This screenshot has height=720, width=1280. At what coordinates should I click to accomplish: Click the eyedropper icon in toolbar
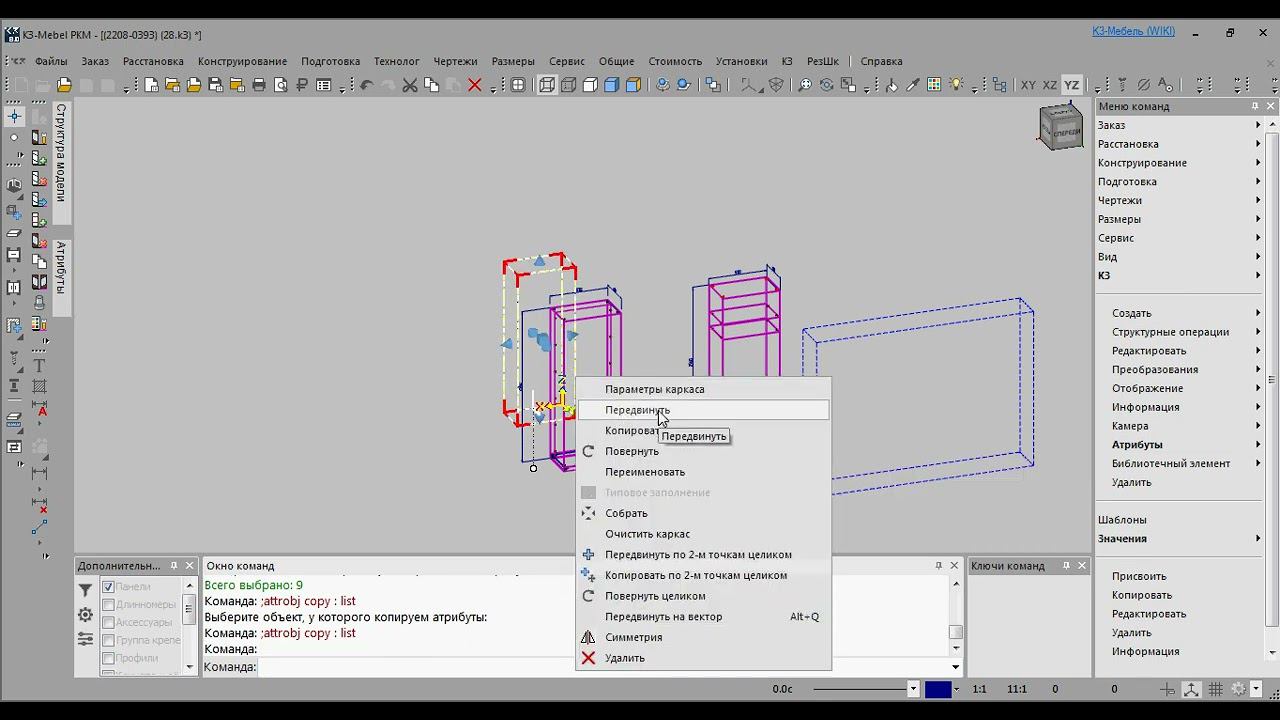[x=912, y=85]
